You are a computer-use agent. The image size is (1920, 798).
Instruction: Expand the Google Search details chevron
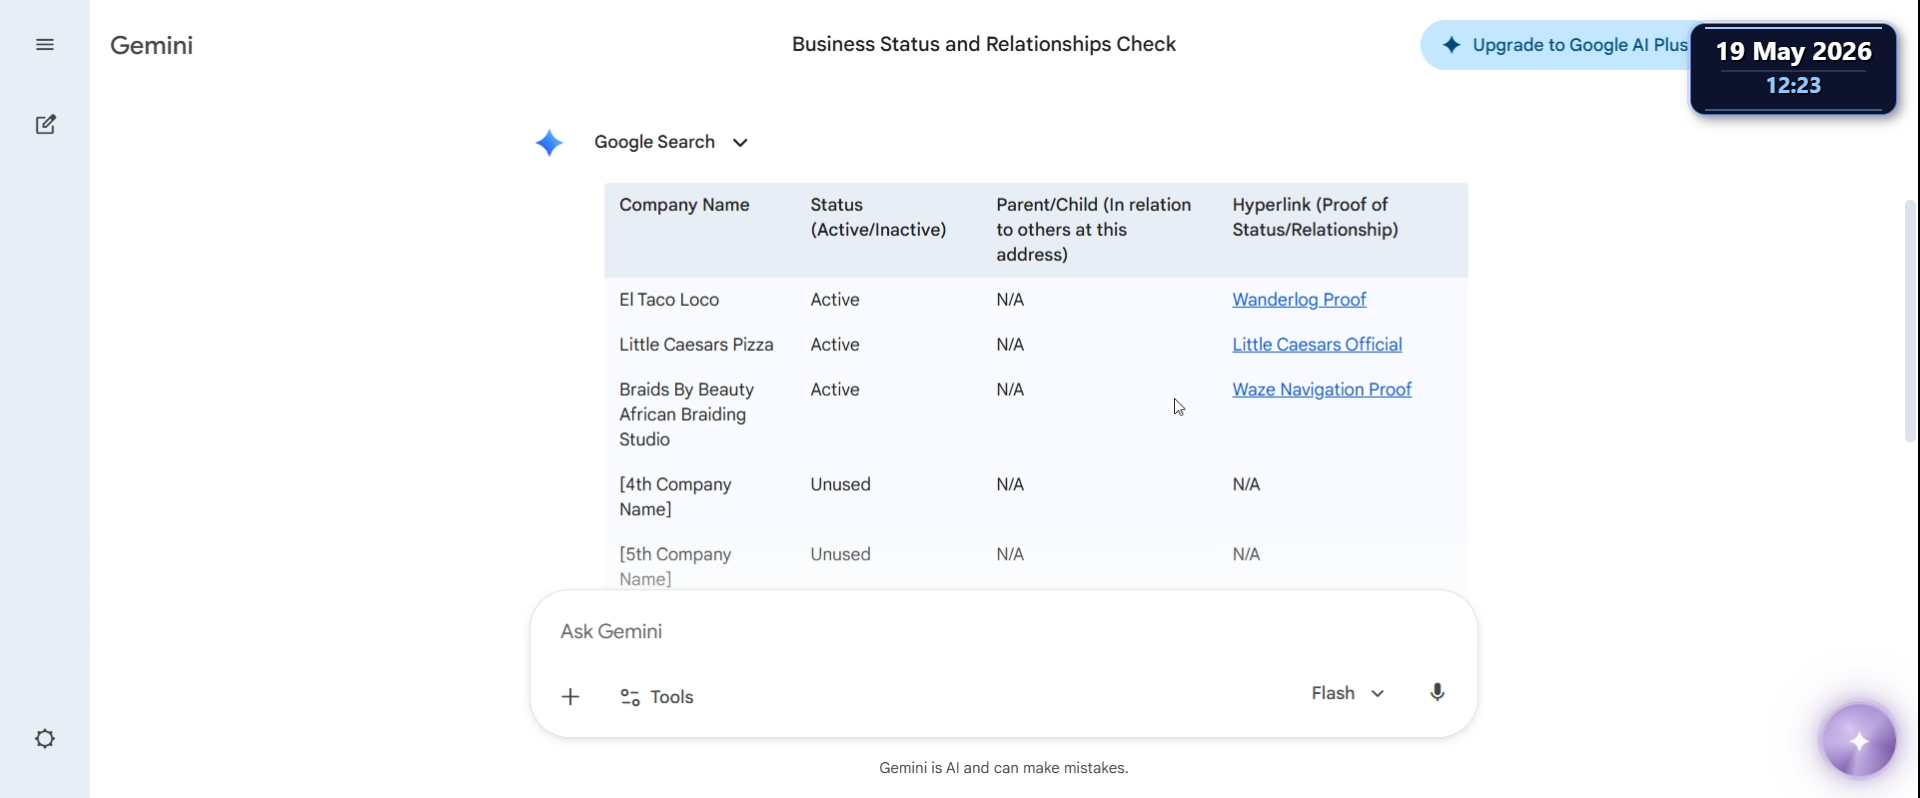pyautogui.click(x=740, y=143)
